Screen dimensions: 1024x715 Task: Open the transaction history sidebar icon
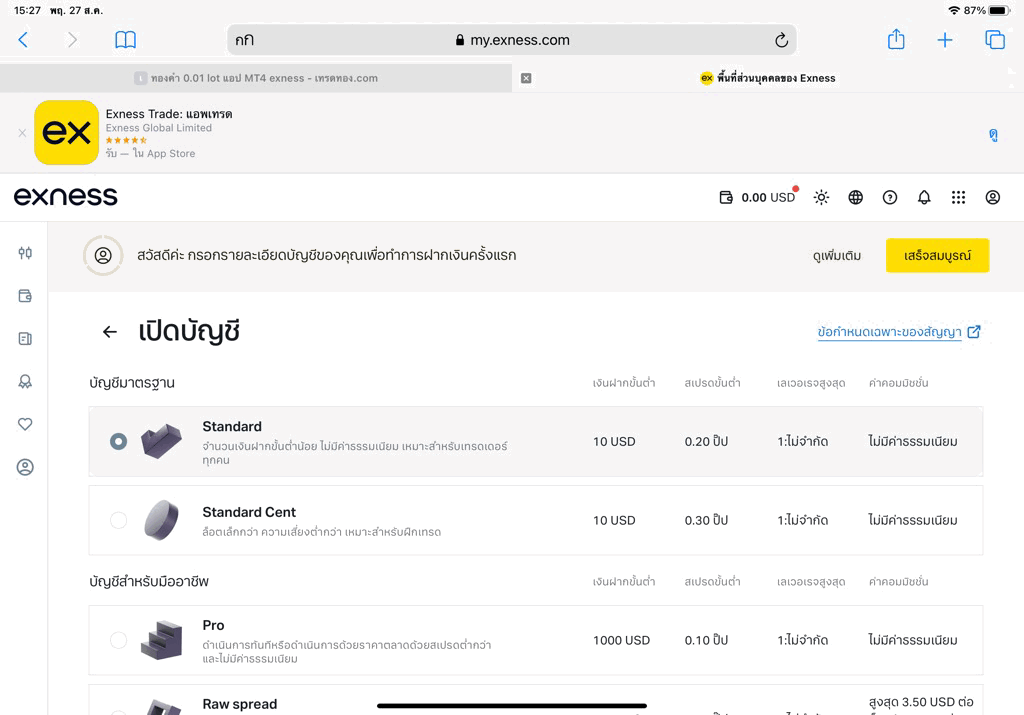pos(25,338)
